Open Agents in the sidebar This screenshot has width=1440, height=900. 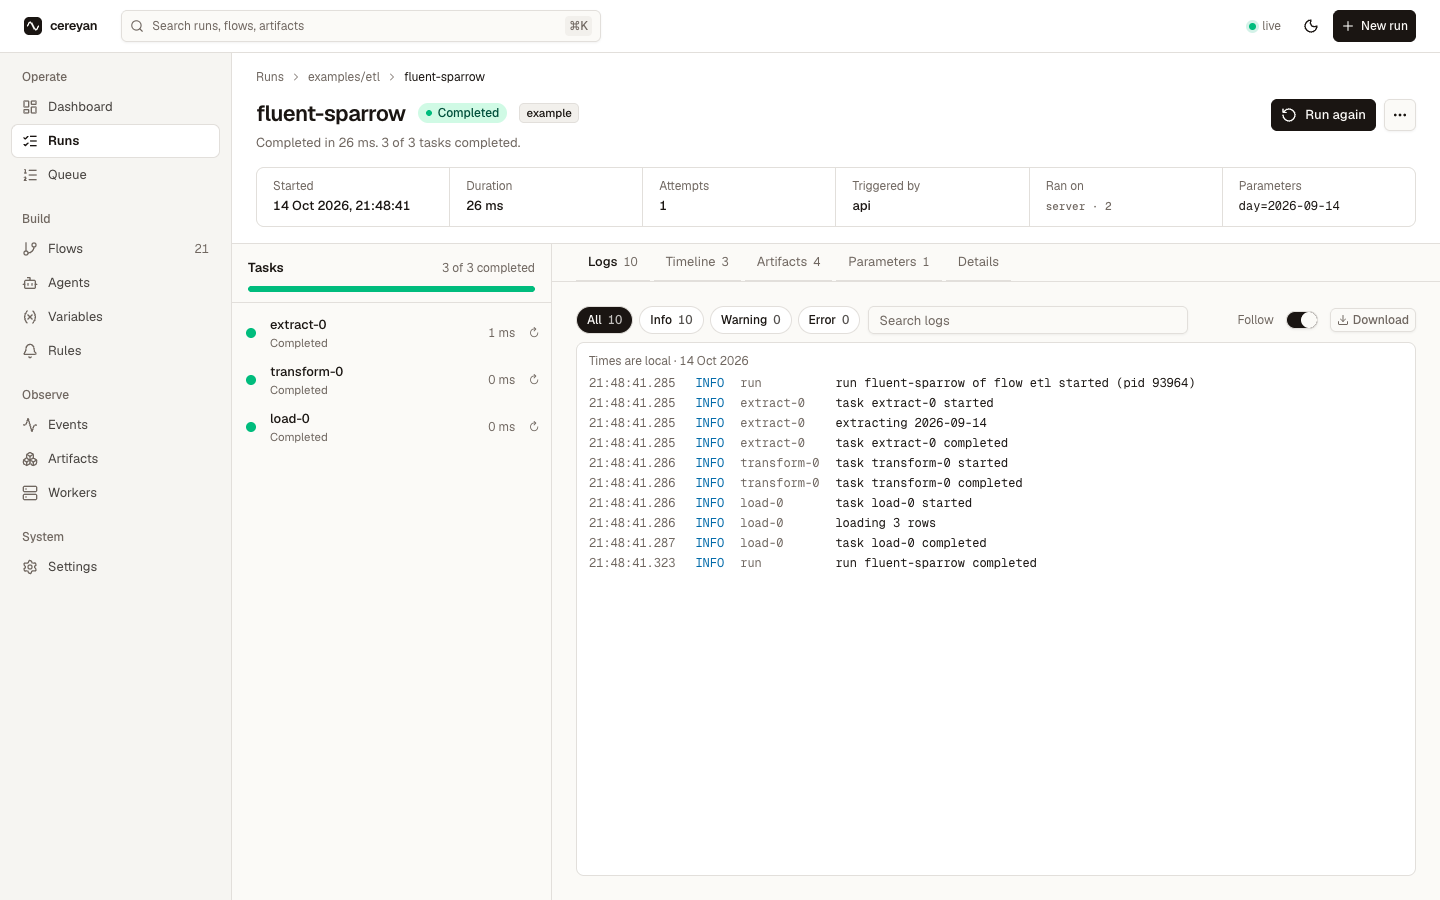pos(115,283)
